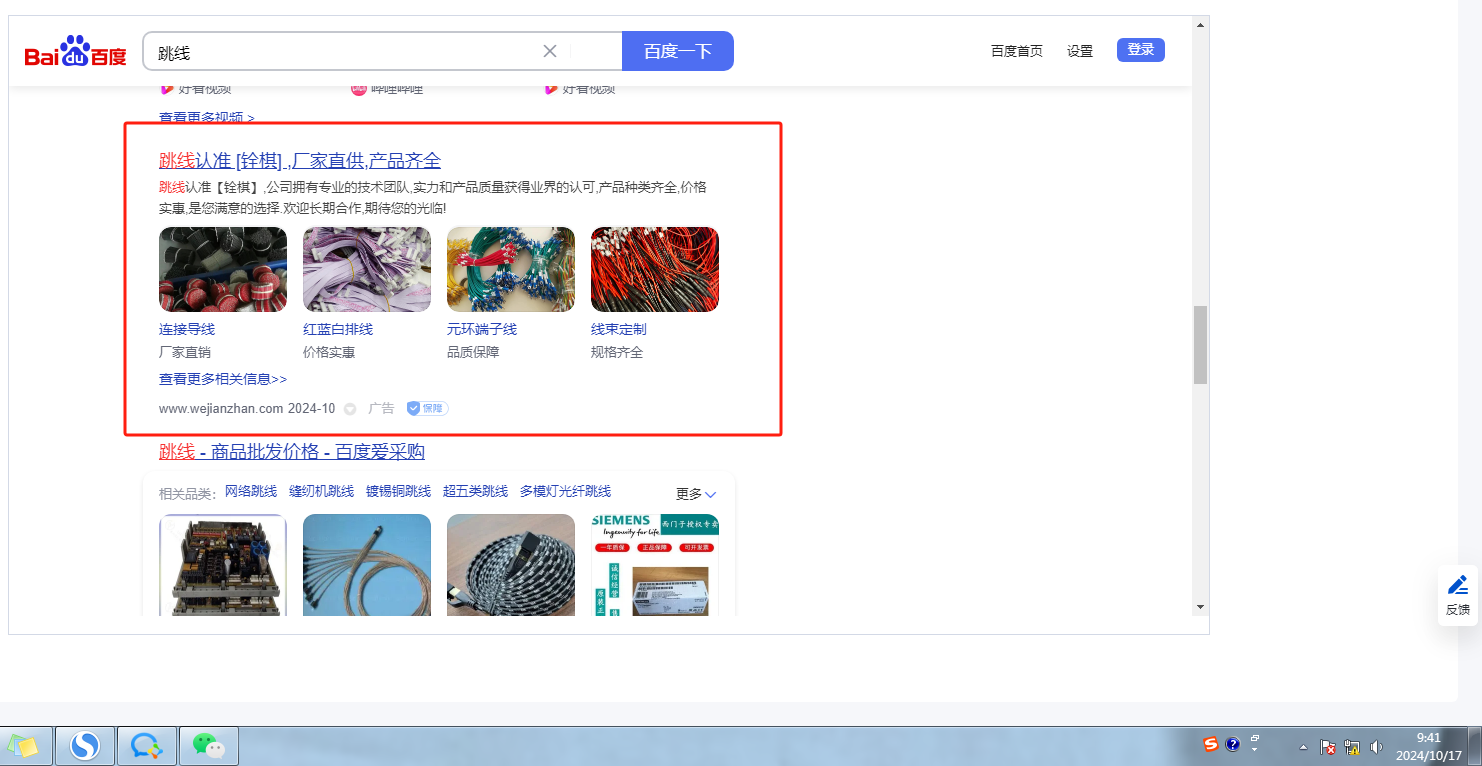Open the blue chat-bubble search taskbar icon
The height and width of the screenshot is (766, 1482).
click(148, 746)
